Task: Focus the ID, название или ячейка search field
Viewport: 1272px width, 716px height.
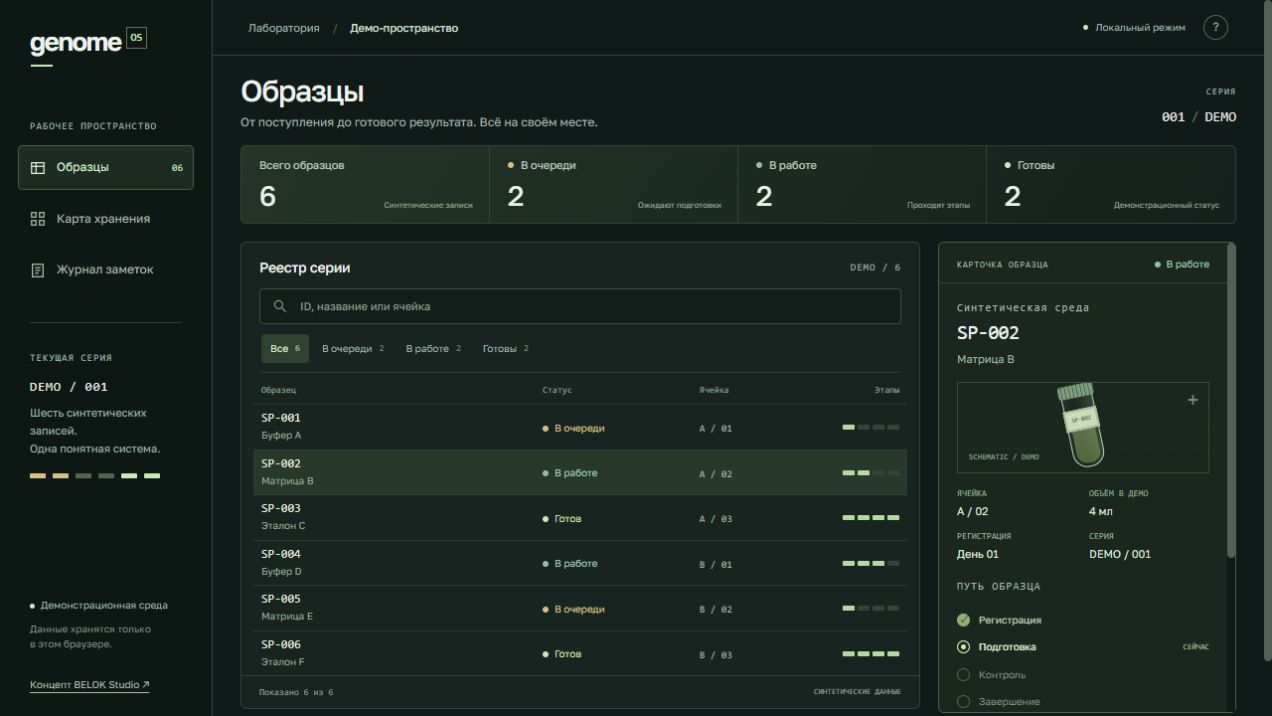Action: pyautogui.click(x=580, y=306)
